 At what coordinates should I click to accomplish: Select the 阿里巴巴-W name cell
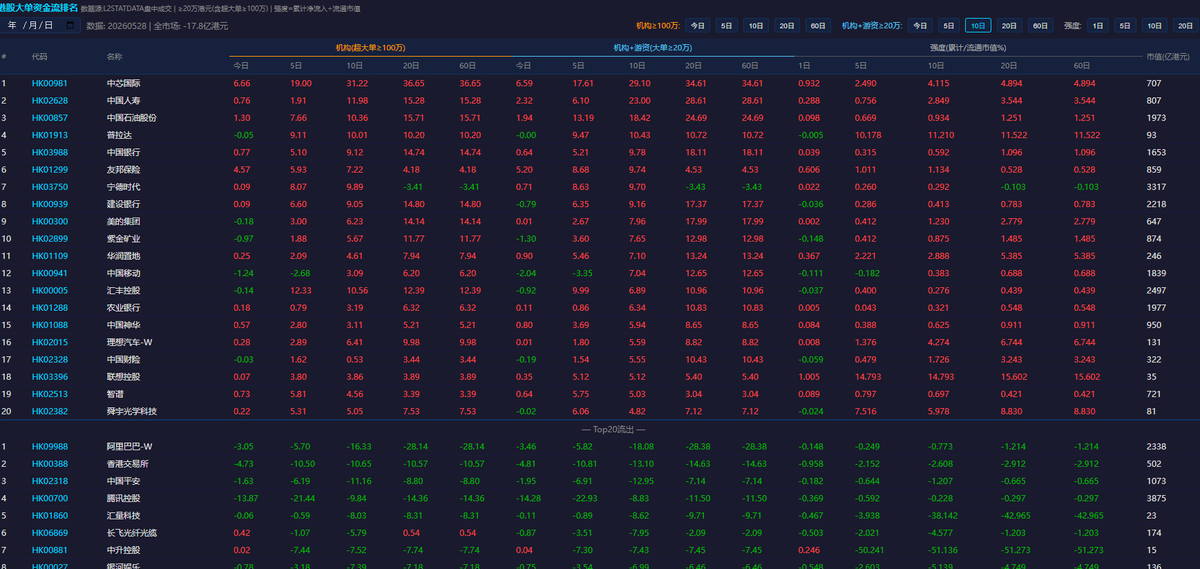(x=128, y=446)
